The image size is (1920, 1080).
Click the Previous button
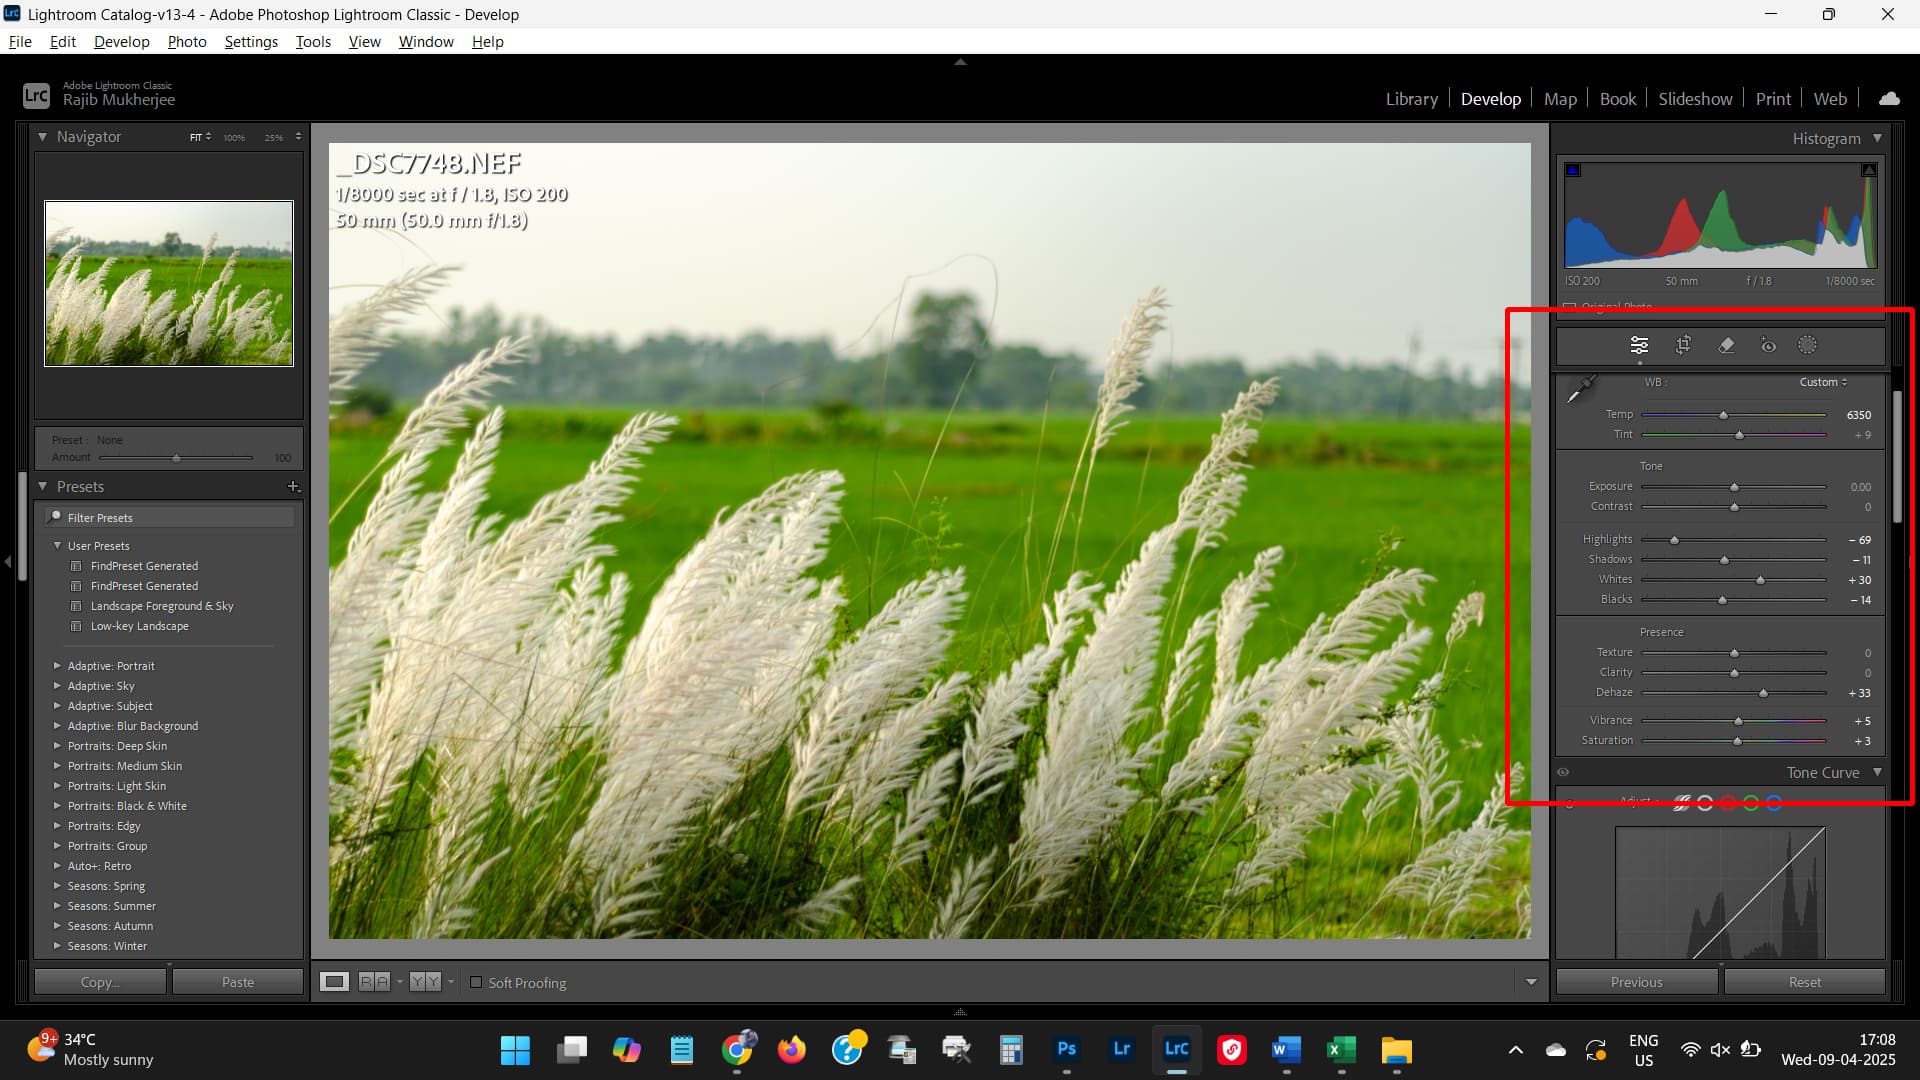point(1636,982)
